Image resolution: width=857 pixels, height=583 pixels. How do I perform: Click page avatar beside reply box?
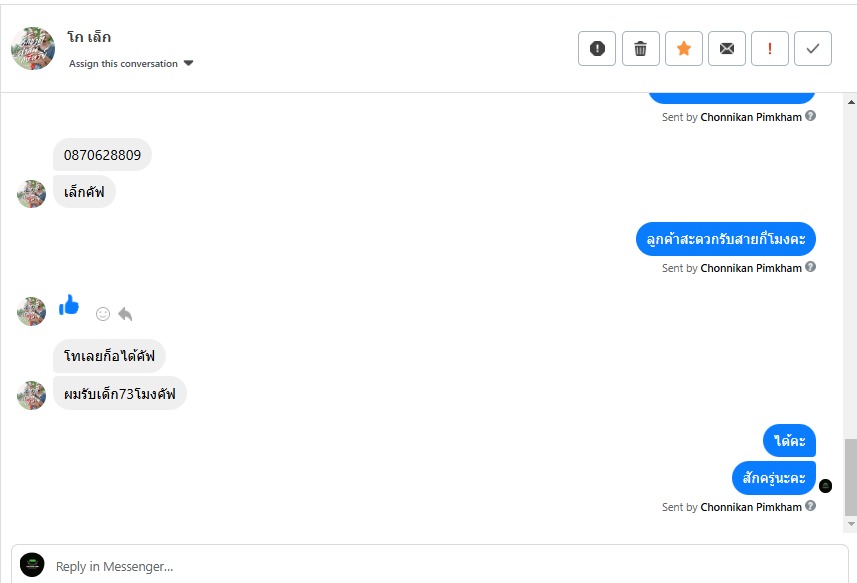[33, 565]
